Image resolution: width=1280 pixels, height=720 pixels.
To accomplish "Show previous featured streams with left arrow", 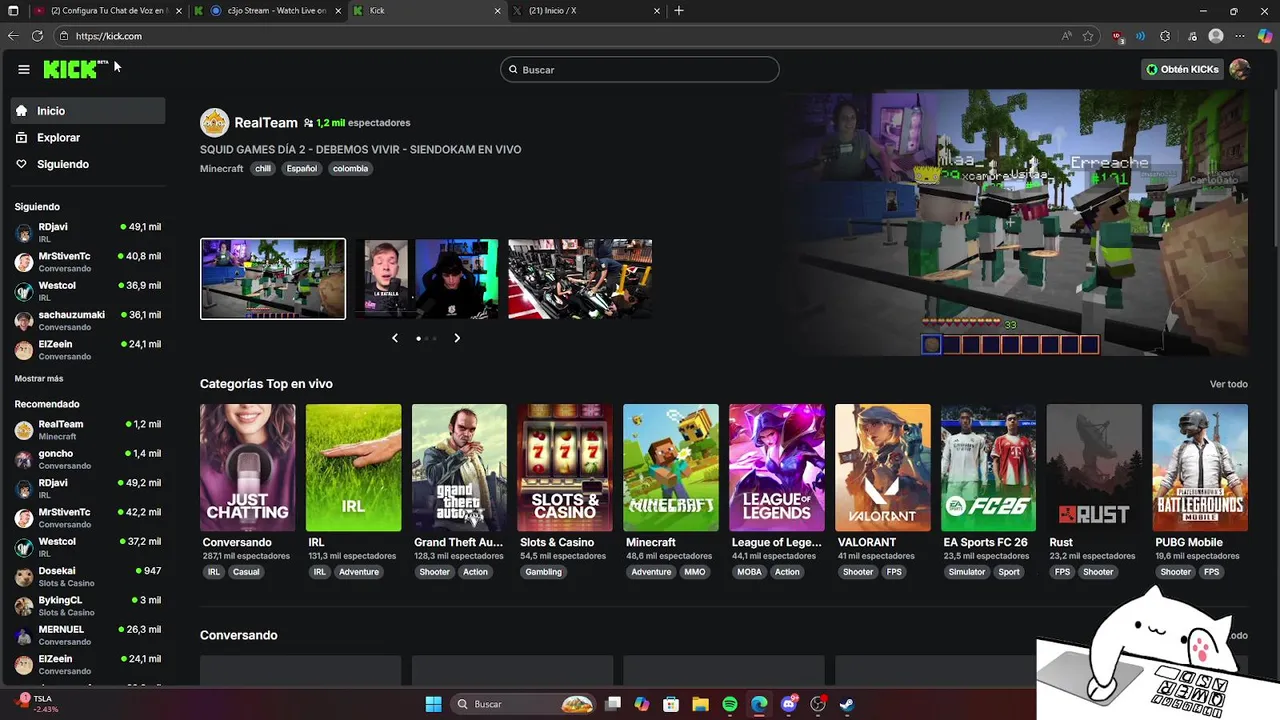I will pyautogui.click(x=395, y=338).
